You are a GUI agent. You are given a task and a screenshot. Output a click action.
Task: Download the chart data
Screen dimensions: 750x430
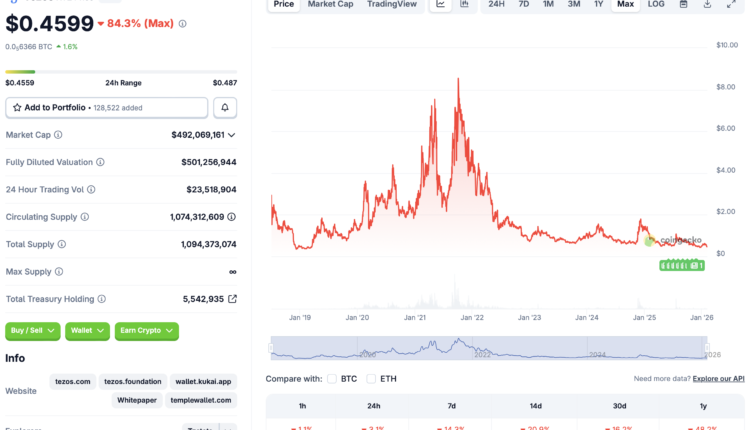point(707,5)
